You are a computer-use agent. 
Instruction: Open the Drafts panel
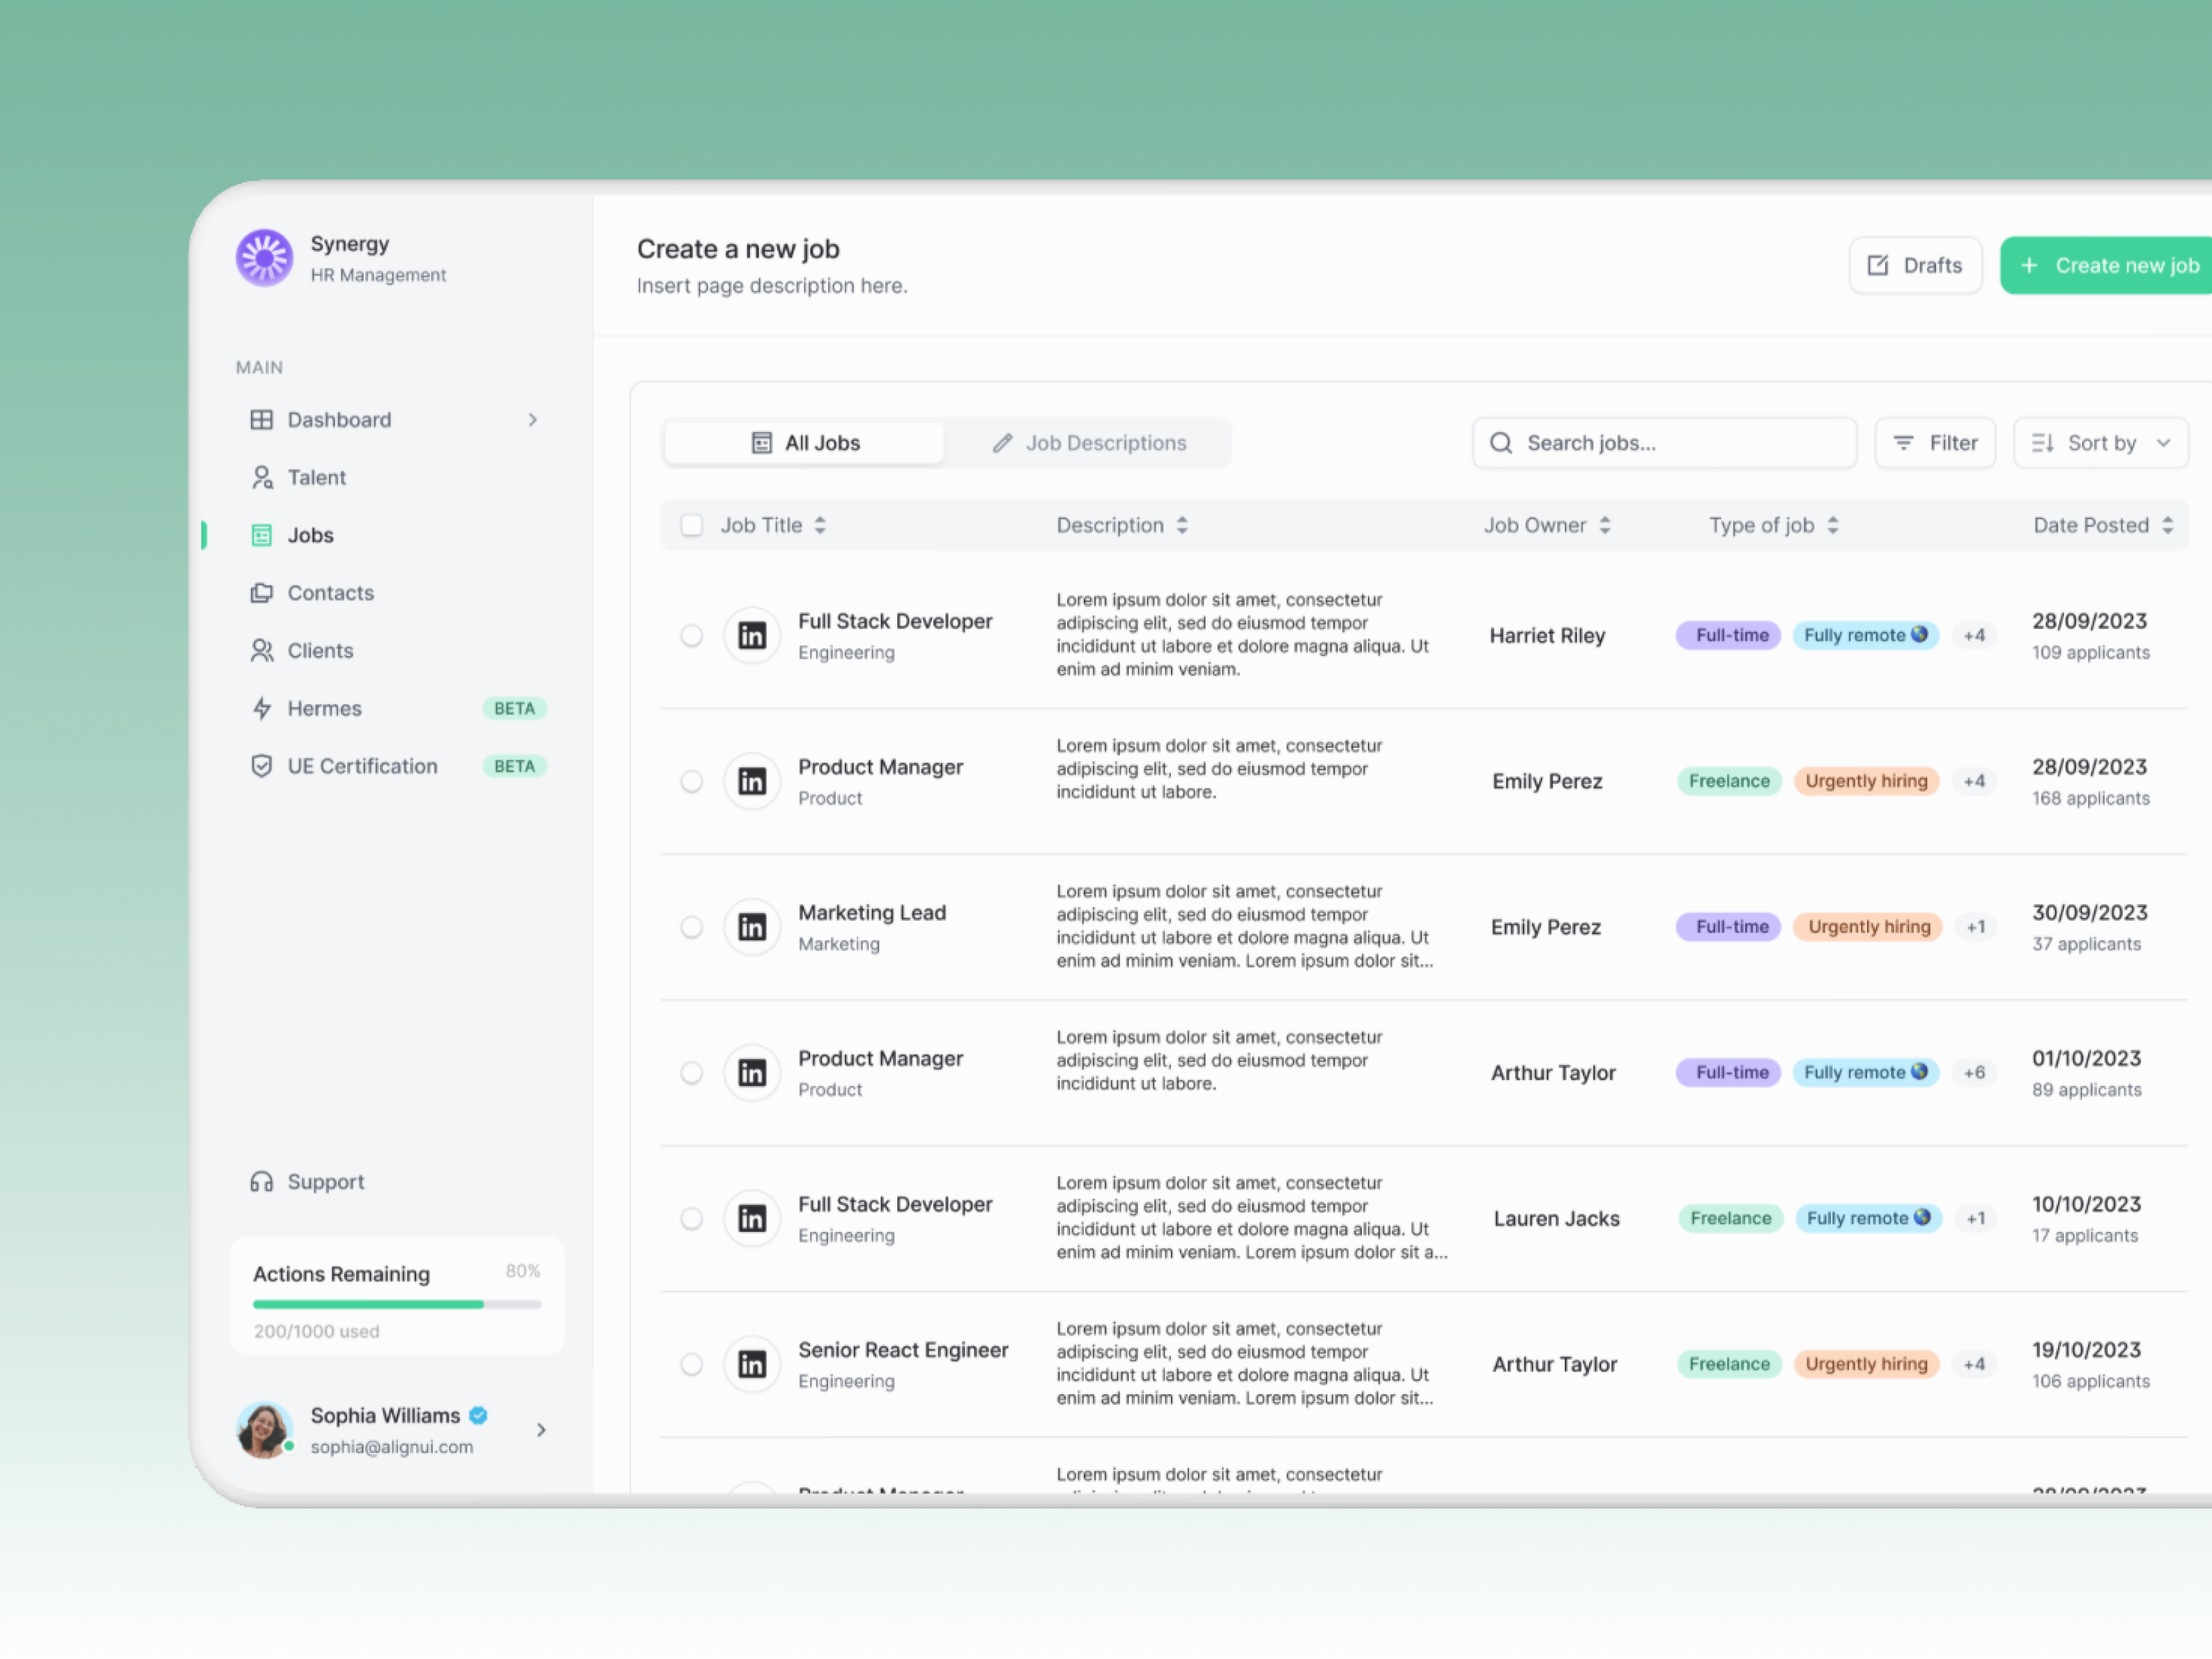[1914, 264]
